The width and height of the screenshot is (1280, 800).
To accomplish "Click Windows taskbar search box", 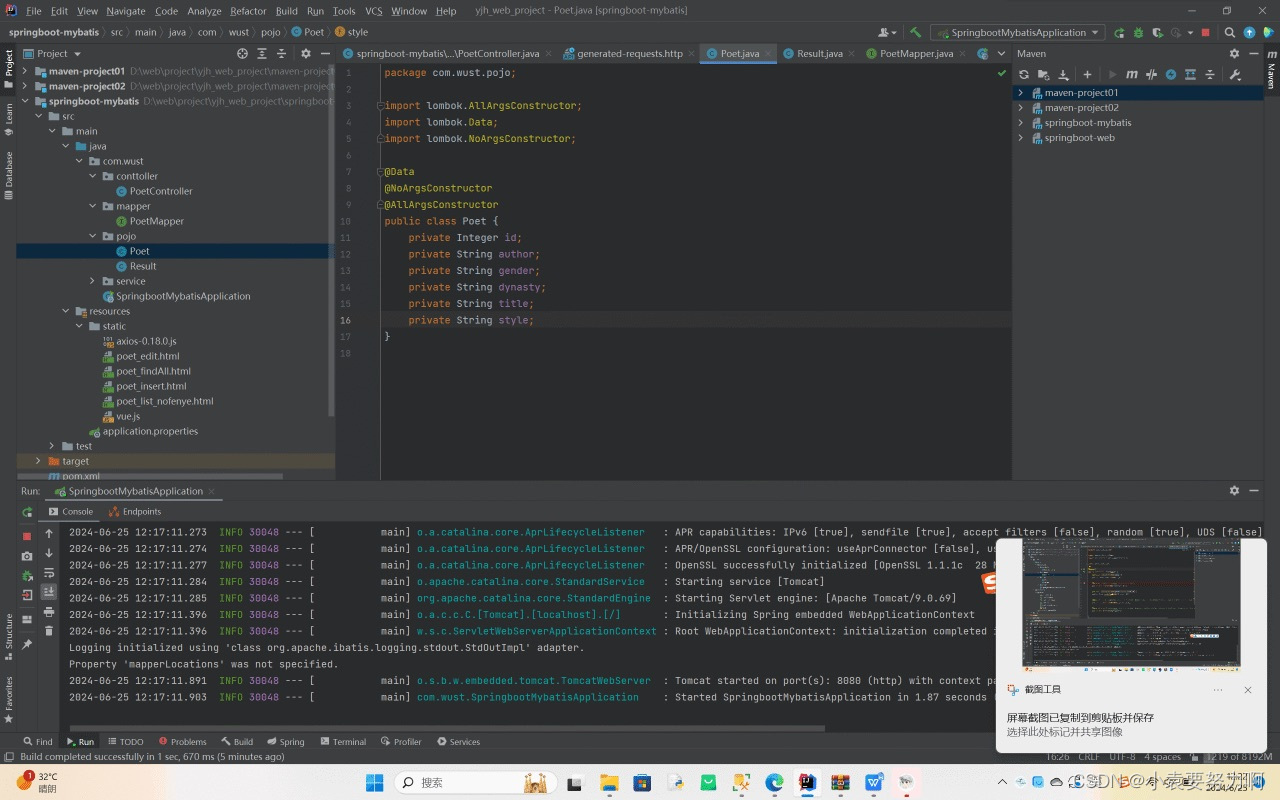I will 473,782.
